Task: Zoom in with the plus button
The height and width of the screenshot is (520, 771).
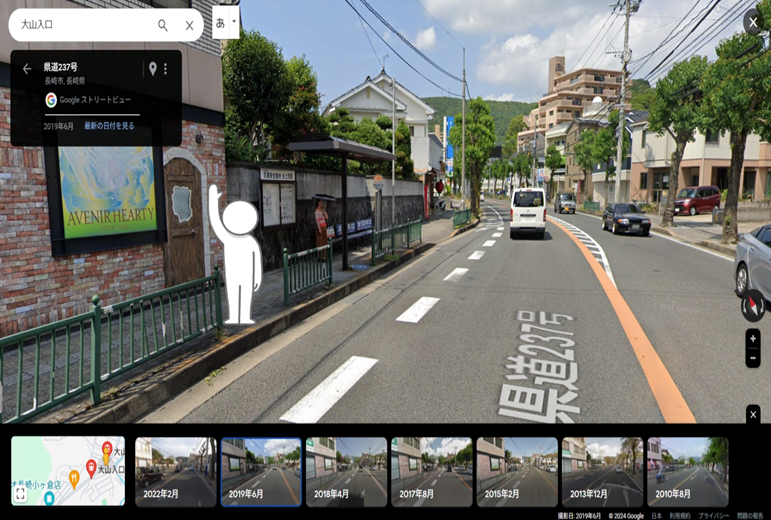Action: pyautogui.click(x=753, y=339)
